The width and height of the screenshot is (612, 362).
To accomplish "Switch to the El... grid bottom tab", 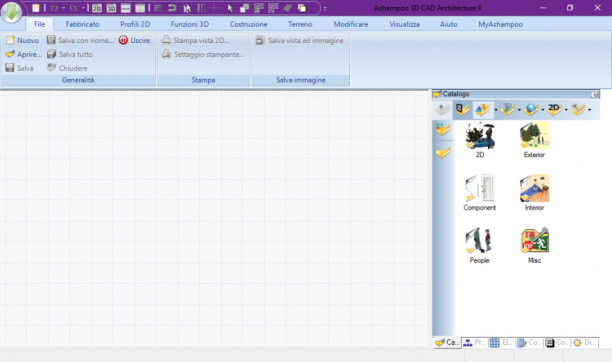I will pyautogui.click(x=501, y=342).
